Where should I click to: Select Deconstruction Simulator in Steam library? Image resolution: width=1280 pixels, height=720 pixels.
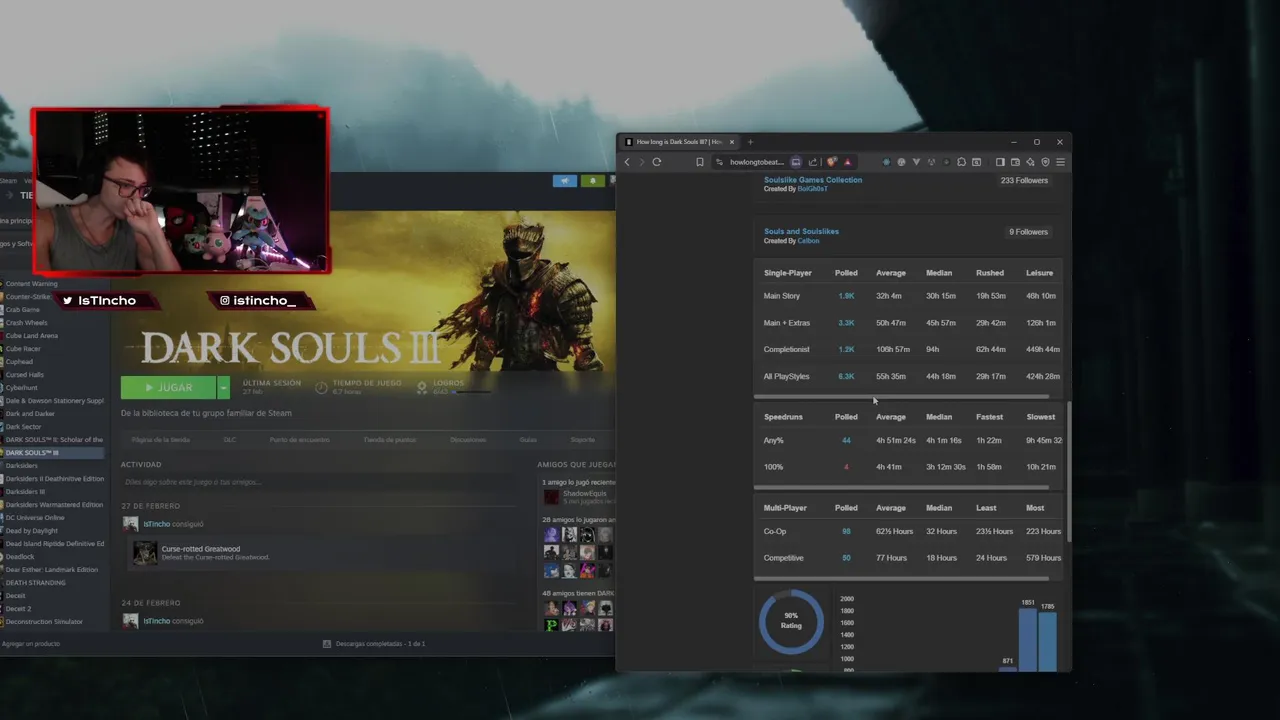coord(44,622)
